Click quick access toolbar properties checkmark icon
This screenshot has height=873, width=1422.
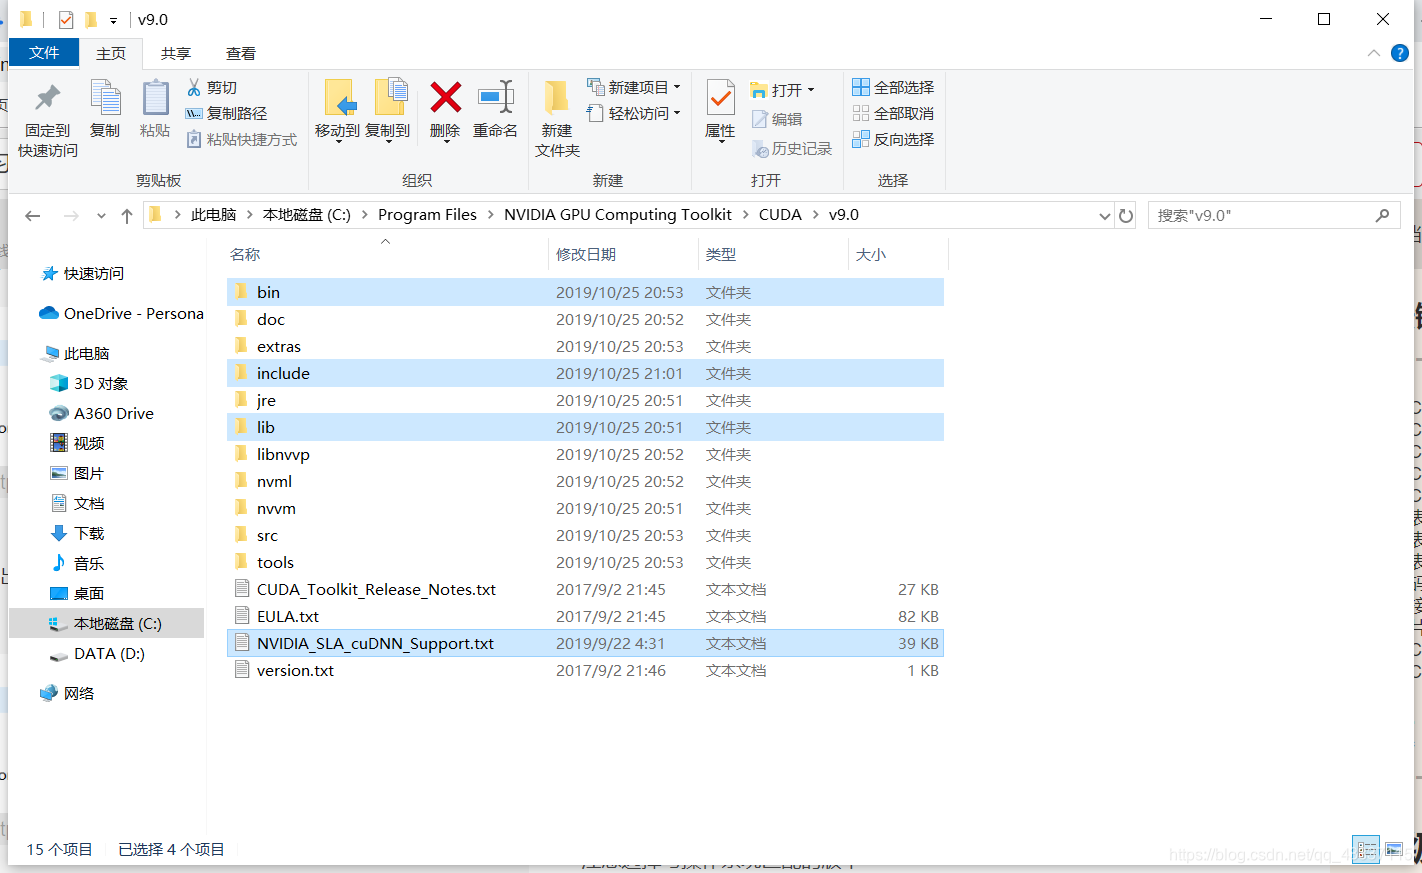[x=66, y=20]
